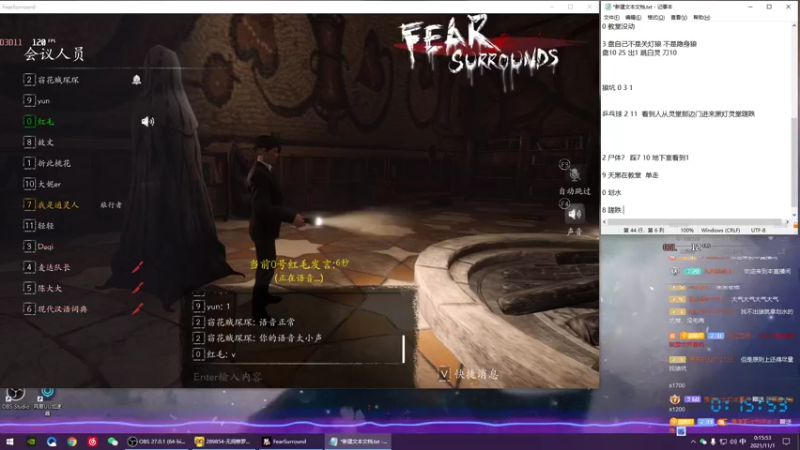Click chat message '语音正常'
Image resolution: width=800 pixels, height=450 pixels.
tap(244, 322)
